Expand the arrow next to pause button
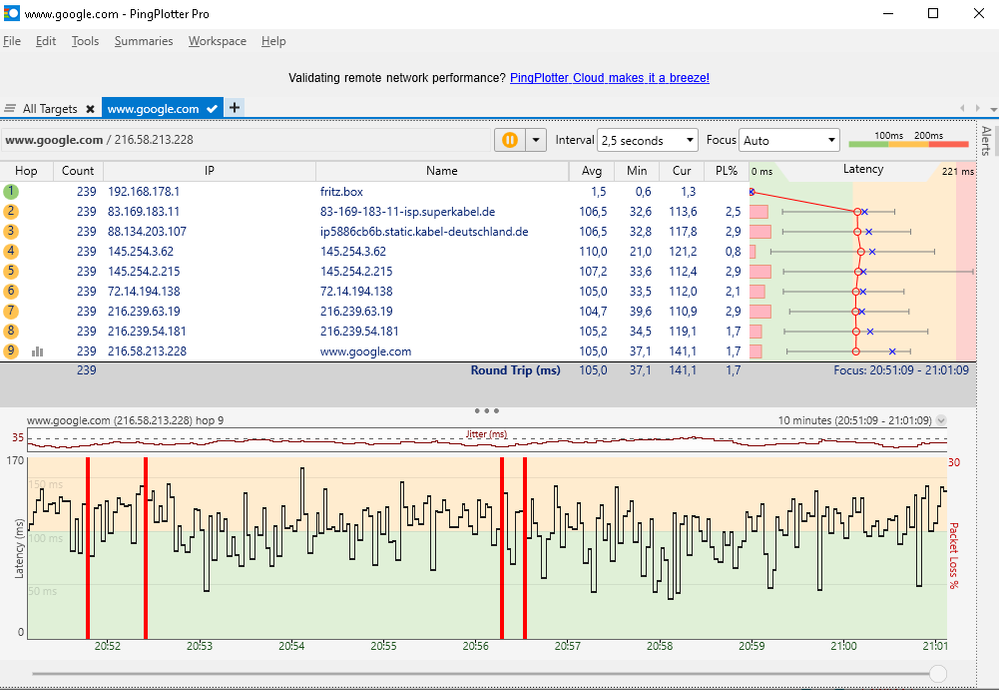The width and height of the screenshot is (999, 690). pyautogui.click(x=536, y=141)
